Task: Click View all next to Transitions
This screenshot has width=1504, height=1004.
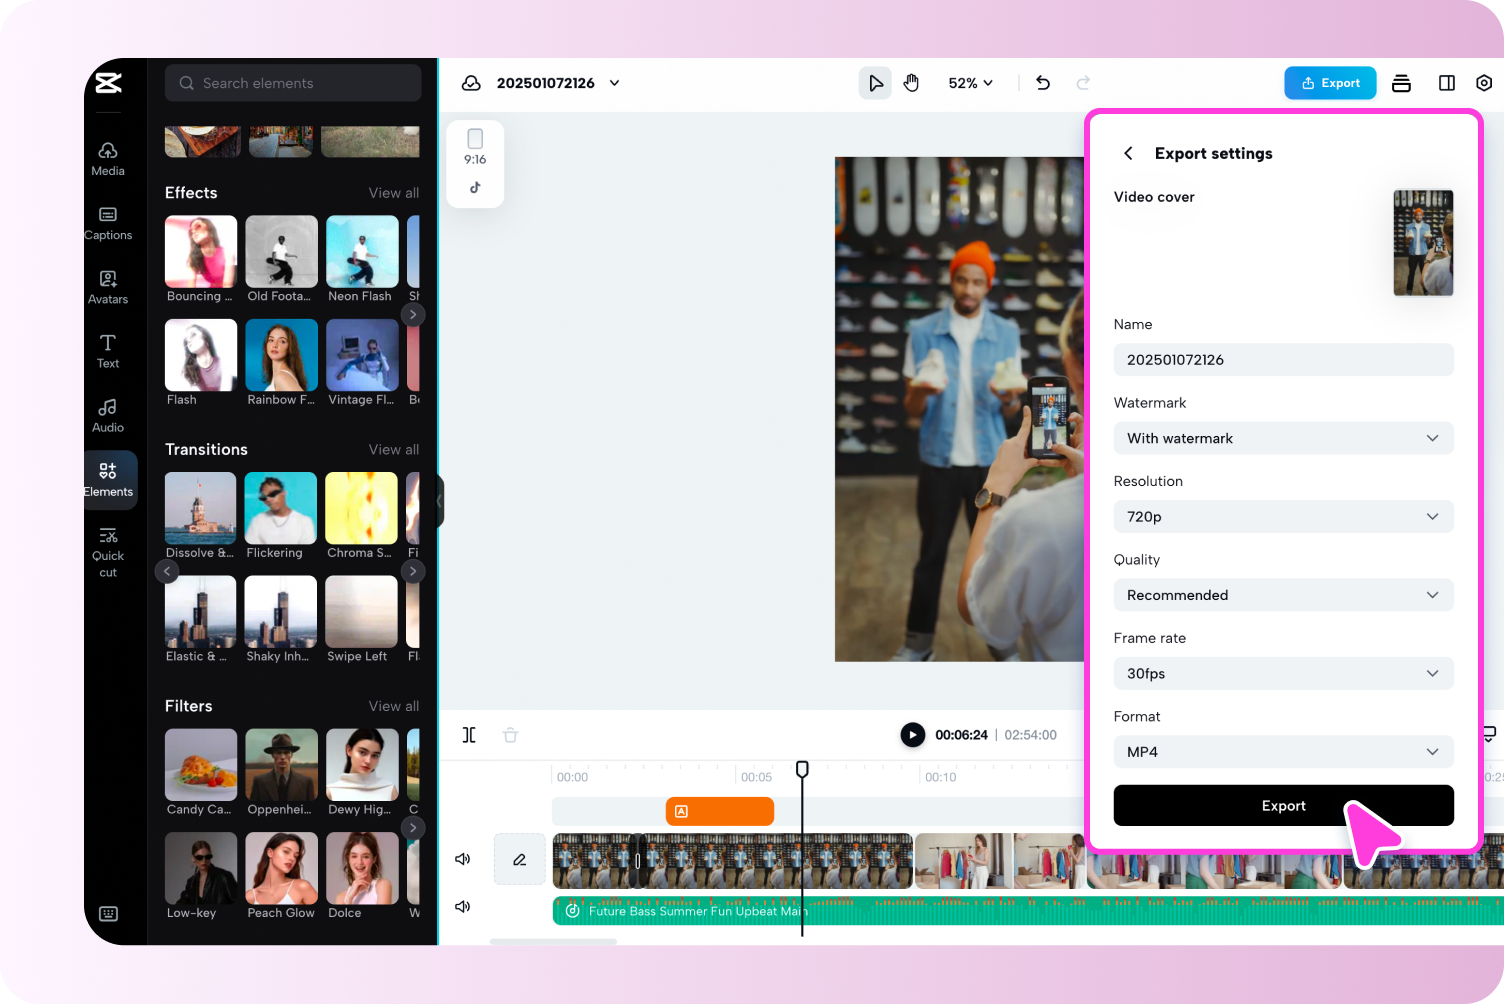Action: [x=393, y=449]
